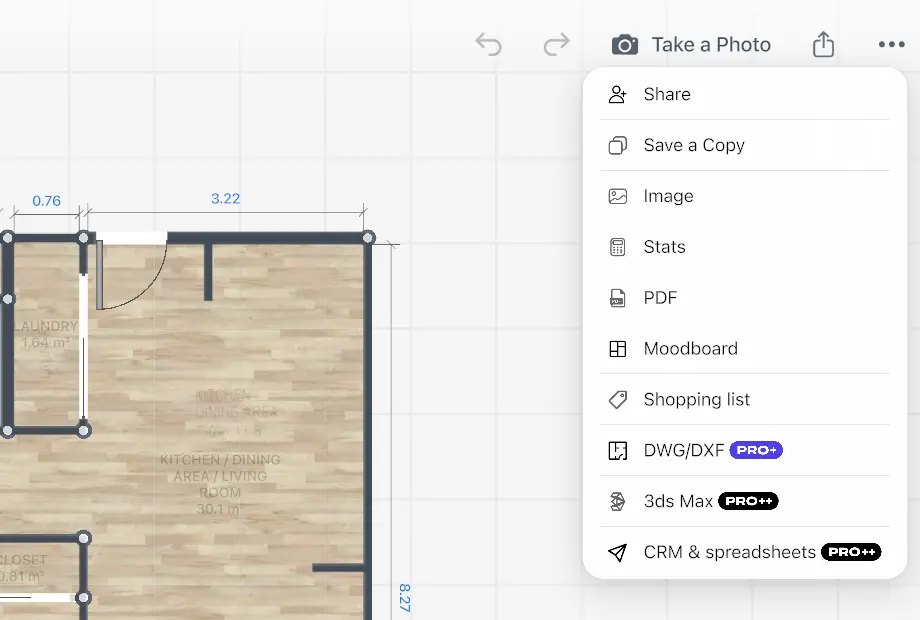Click PRO++ badge next to CRM & spreadsheets
Image resolution: width=920 pixels, height=620 pixels.
click(851, 552)
